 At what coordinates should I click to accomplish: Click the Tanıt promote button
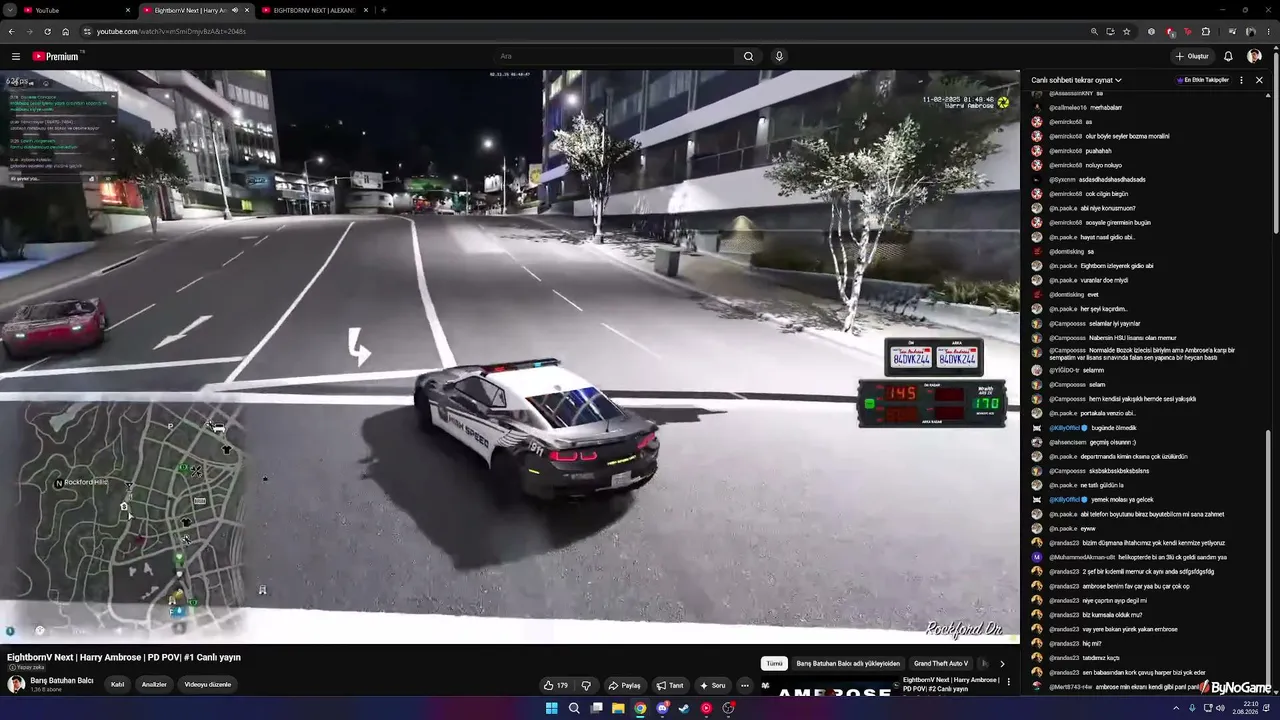pyautogui.click(x=670, y=685)
